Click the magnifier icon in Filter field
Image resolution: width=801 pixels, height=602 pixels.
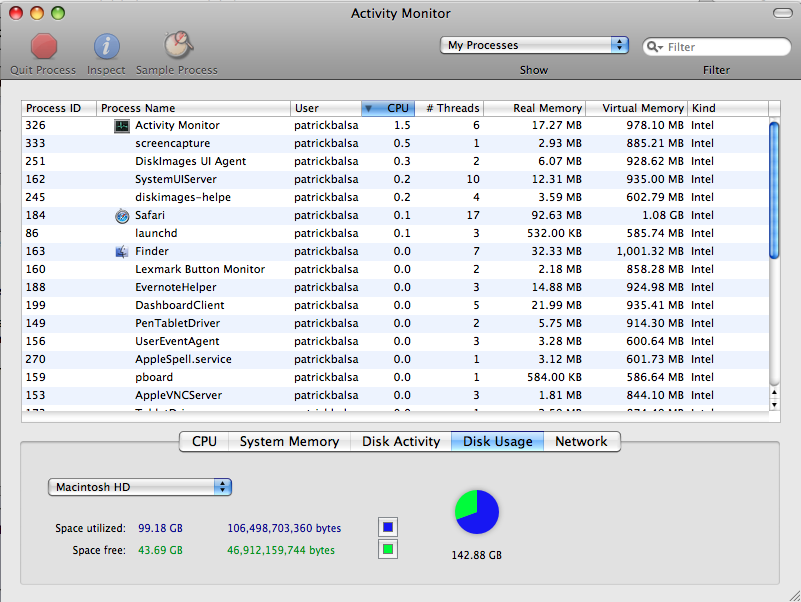click(654, 47)
